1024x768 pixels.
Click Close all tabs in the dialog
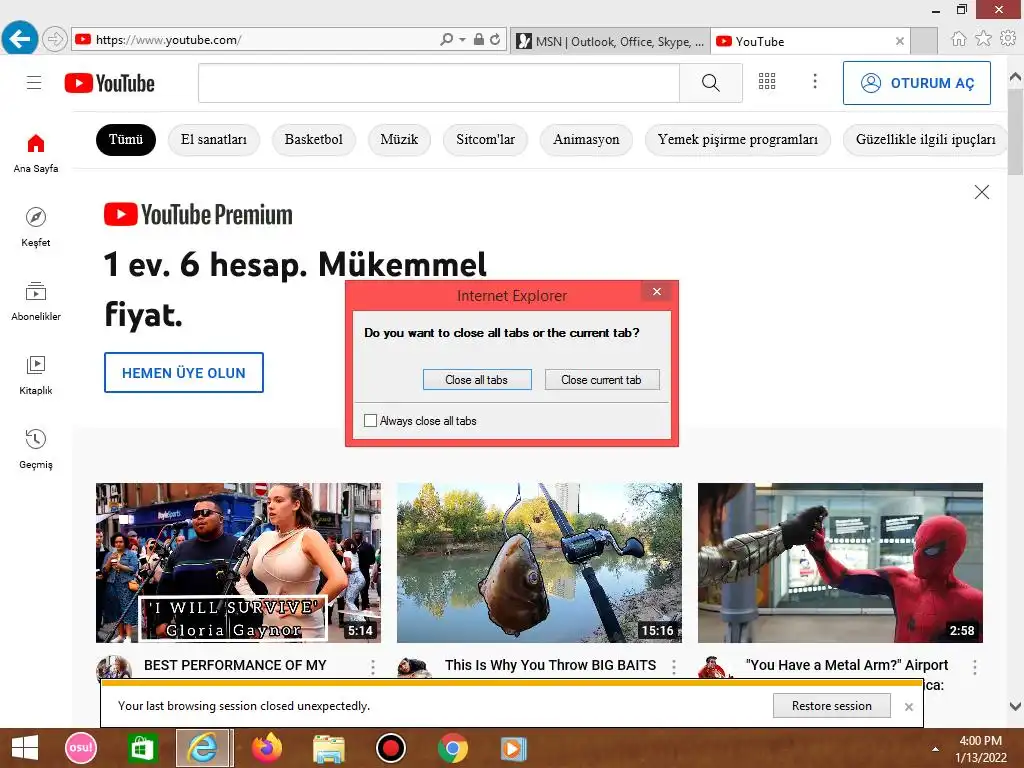tap(477, 379)
